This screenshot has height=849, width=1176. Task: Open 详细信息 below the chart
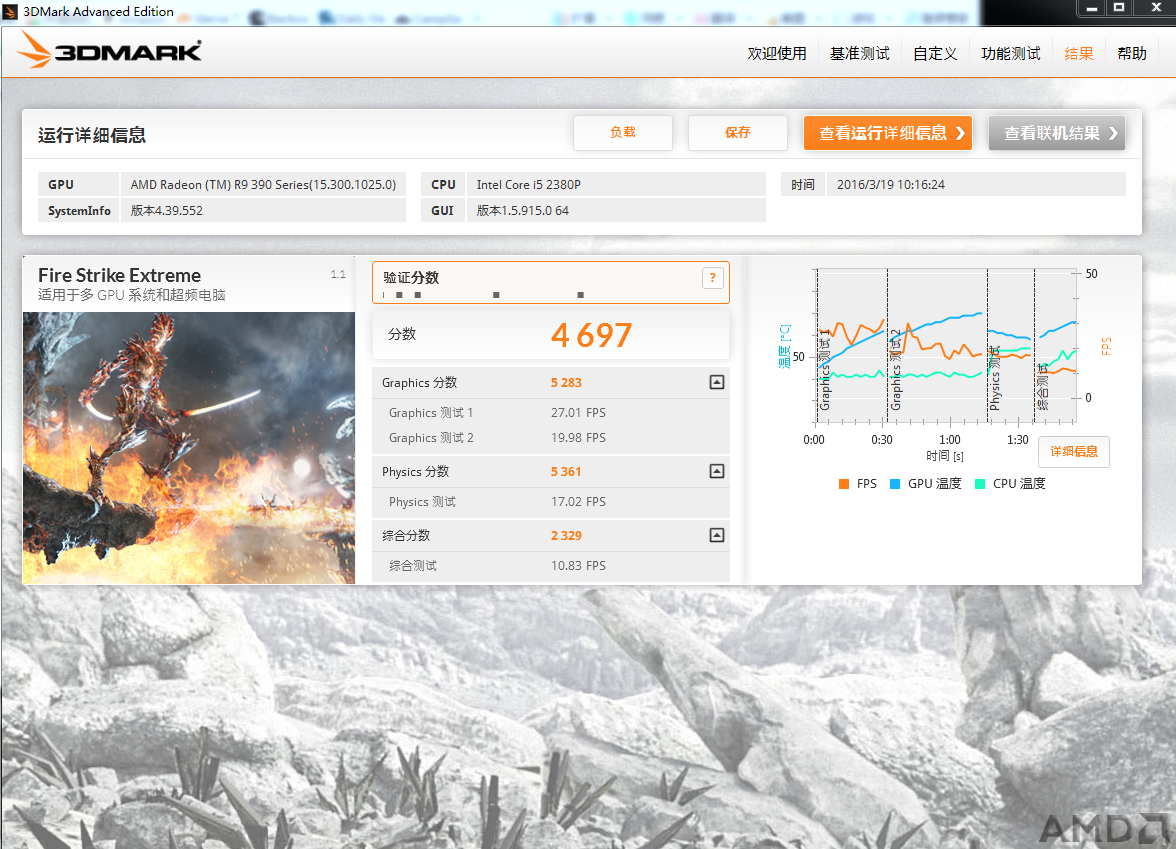1074,452
